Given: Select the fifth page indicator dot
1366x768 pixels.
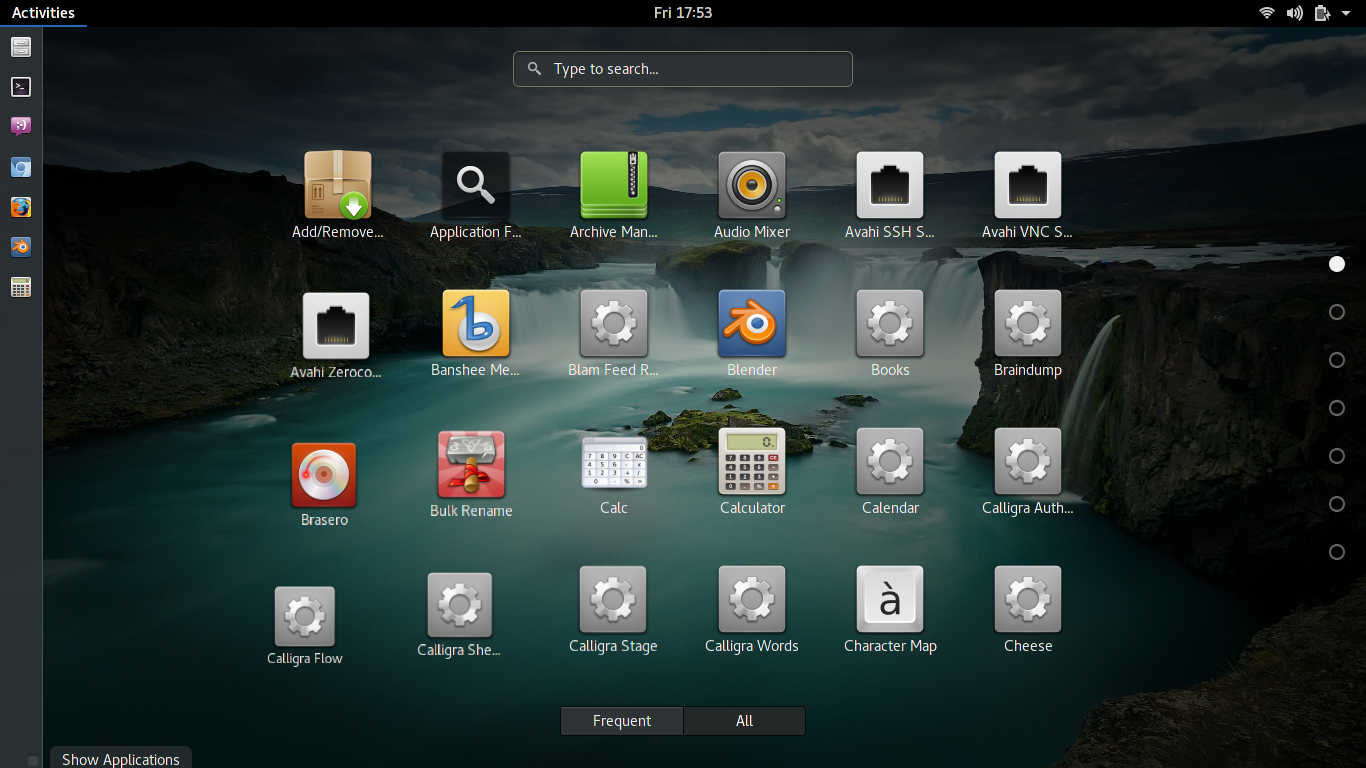Looking at the screenshot, I should coord(1337,456).
